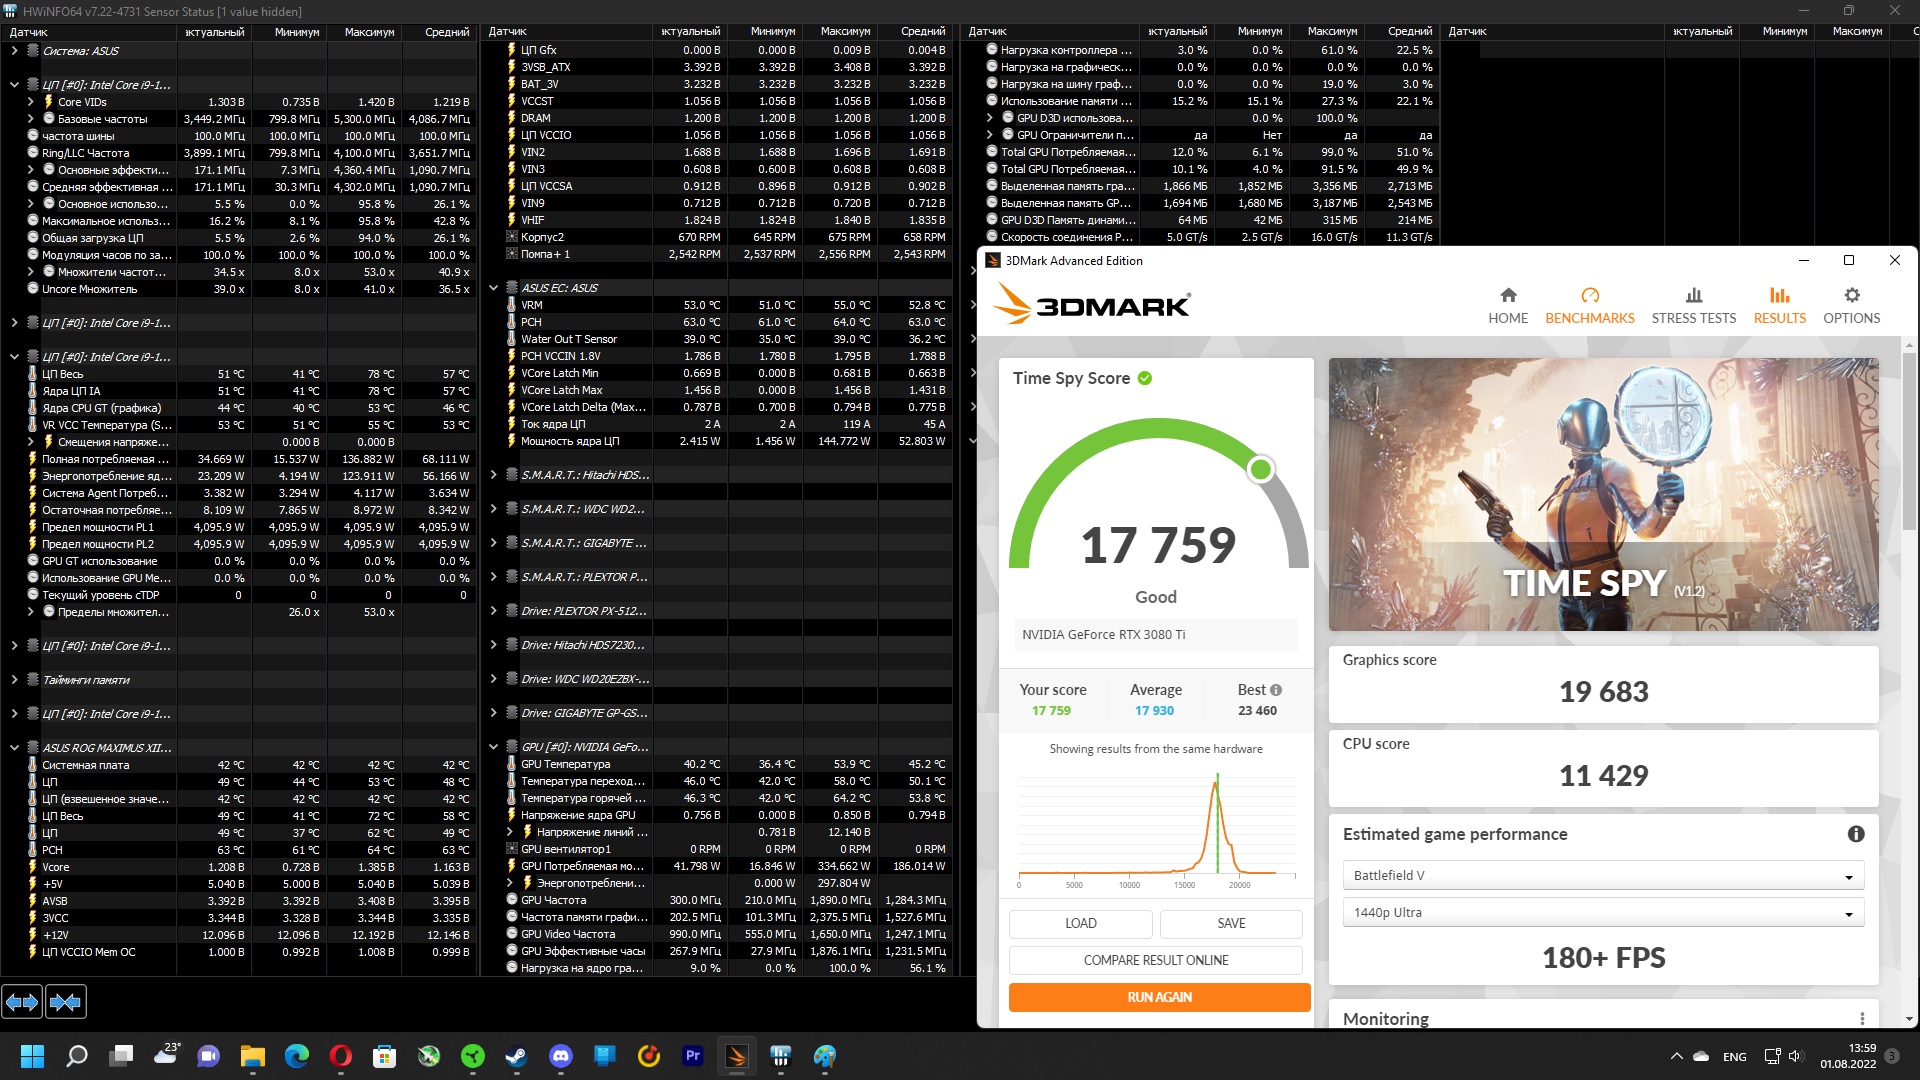
Task: Open the Stress Tests icon
Action: (1693, 296)
